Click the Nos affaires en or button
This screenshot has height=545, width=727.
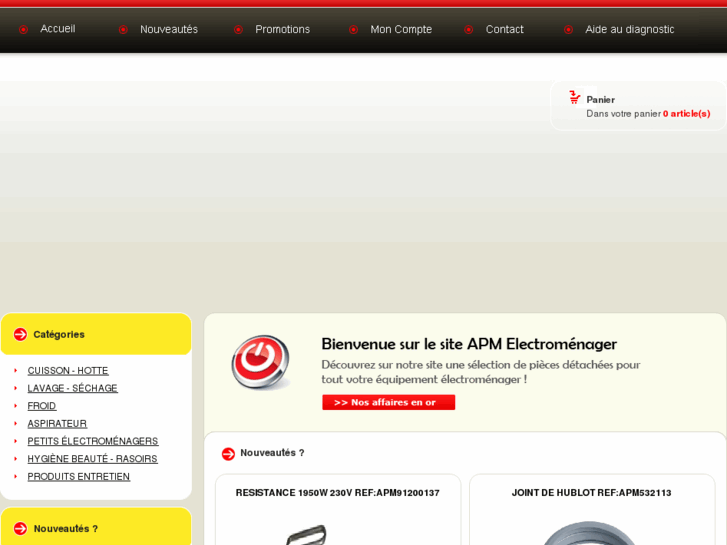tap(389, 402)
